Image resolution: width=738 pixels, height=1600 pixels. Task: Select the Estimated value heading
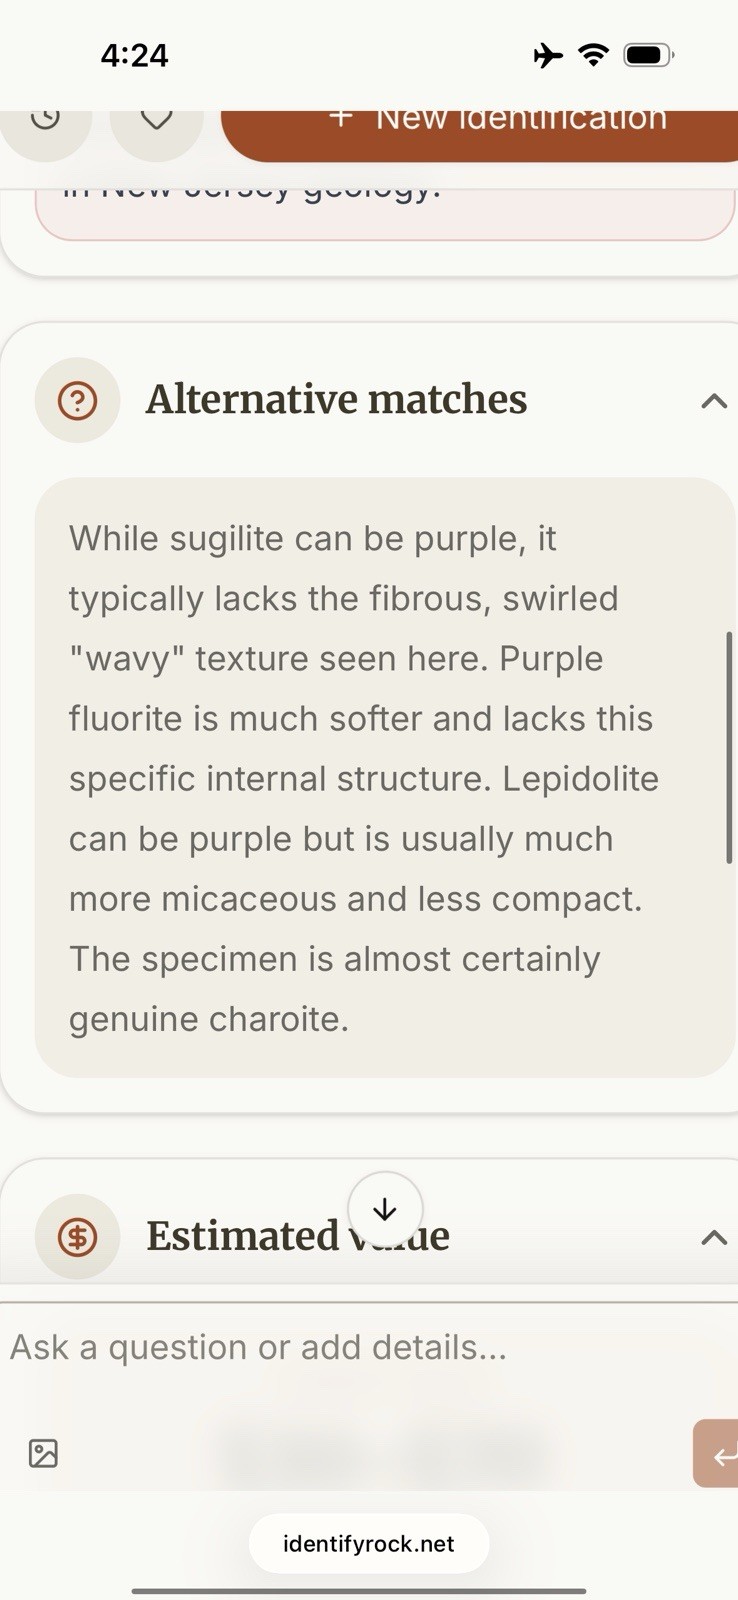[298, 1237]
